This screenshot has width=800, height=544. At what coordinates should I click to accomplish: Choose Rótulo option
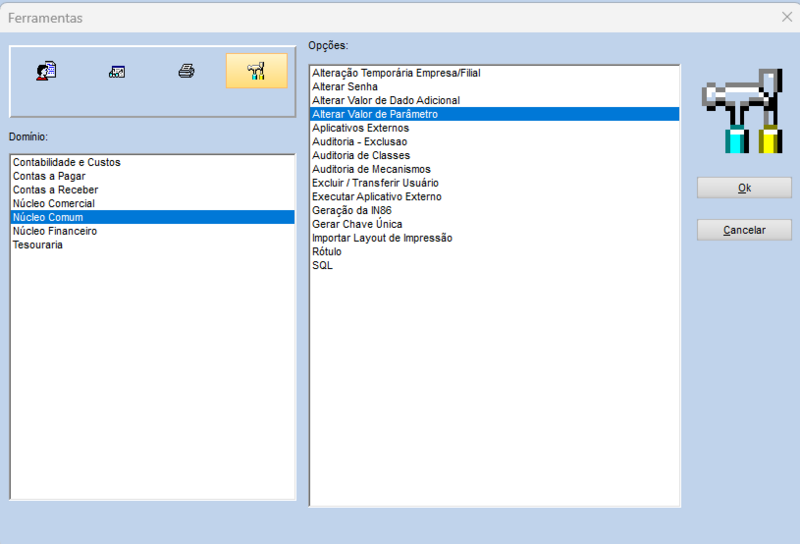[x=494, y=252]
